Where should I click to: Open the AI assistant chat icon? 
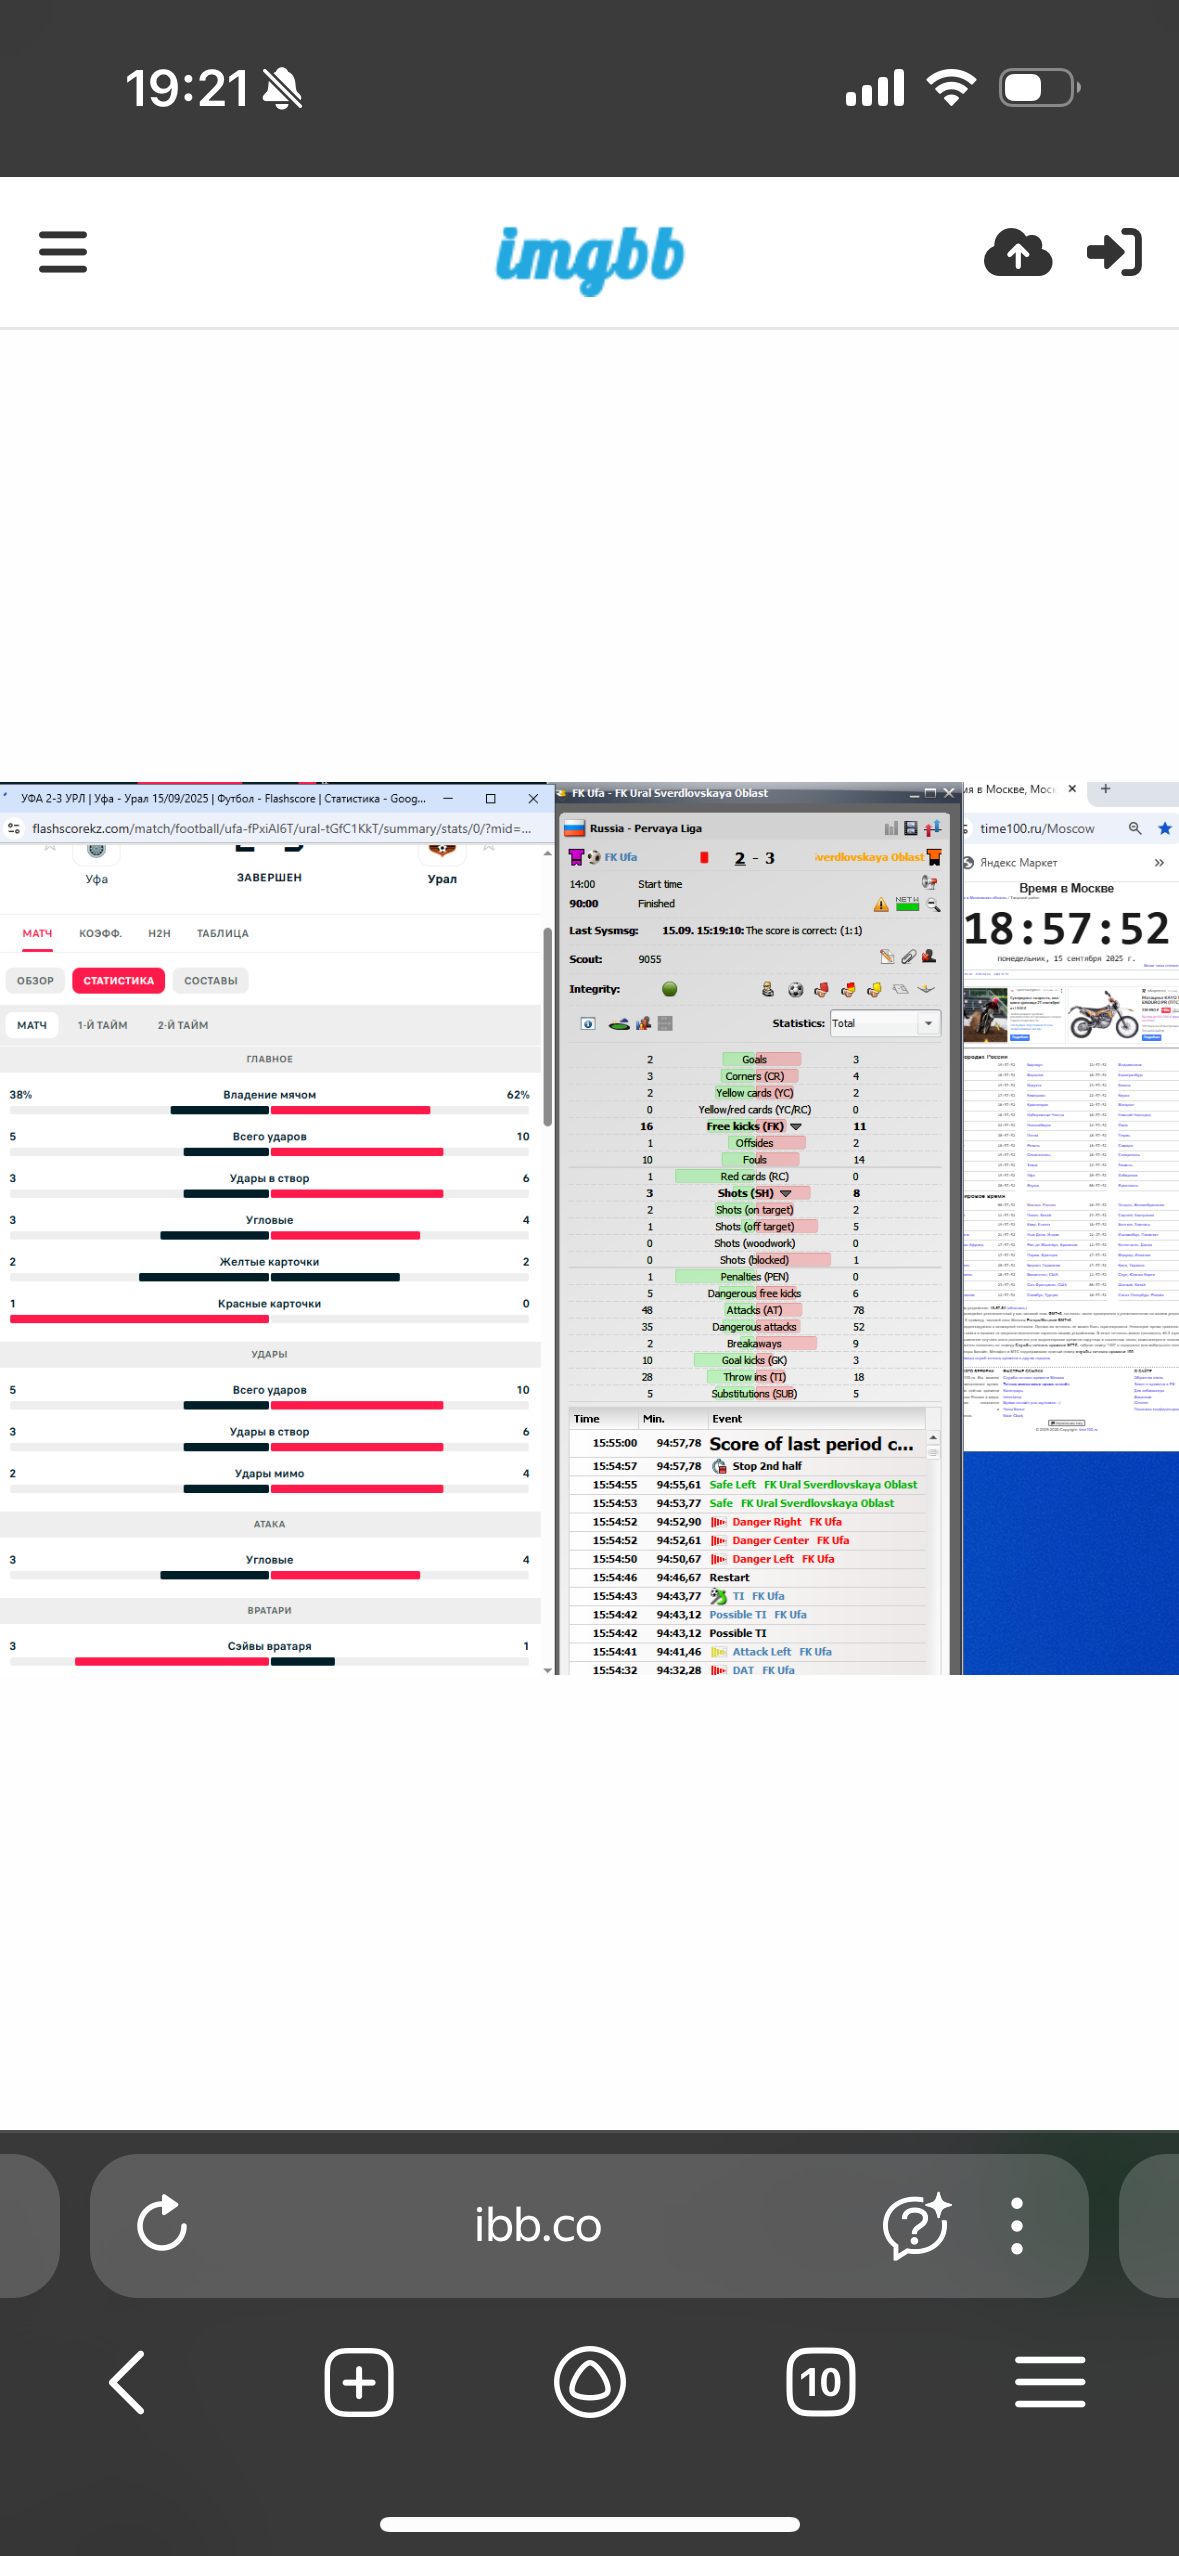coord(915,2225)
